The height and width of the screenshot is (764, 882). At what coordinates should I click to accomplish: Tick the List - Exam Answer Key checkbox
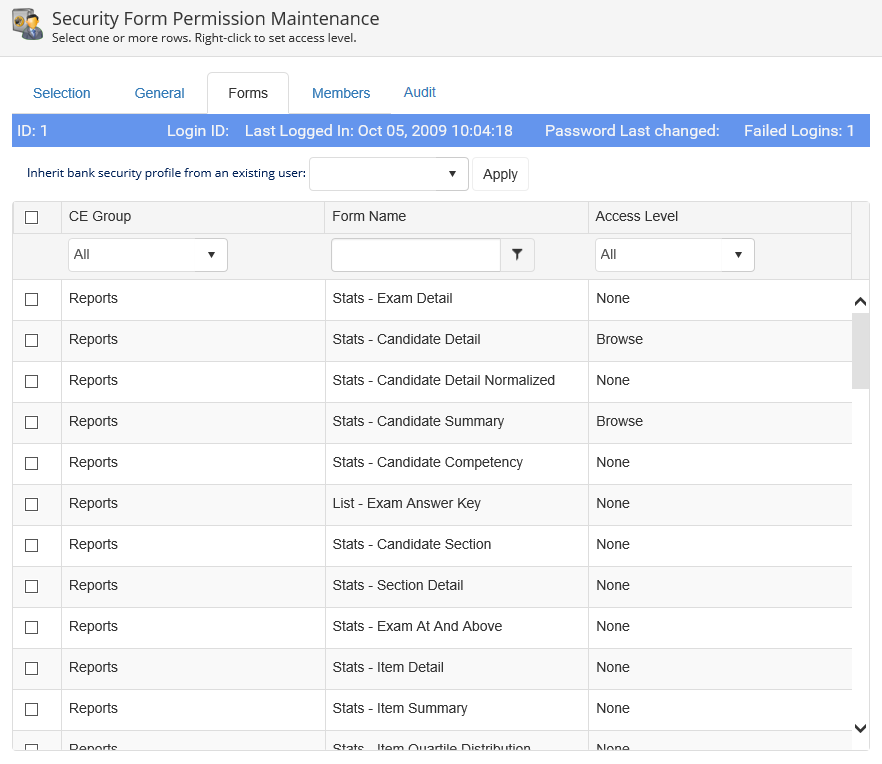tap(31, 504)
